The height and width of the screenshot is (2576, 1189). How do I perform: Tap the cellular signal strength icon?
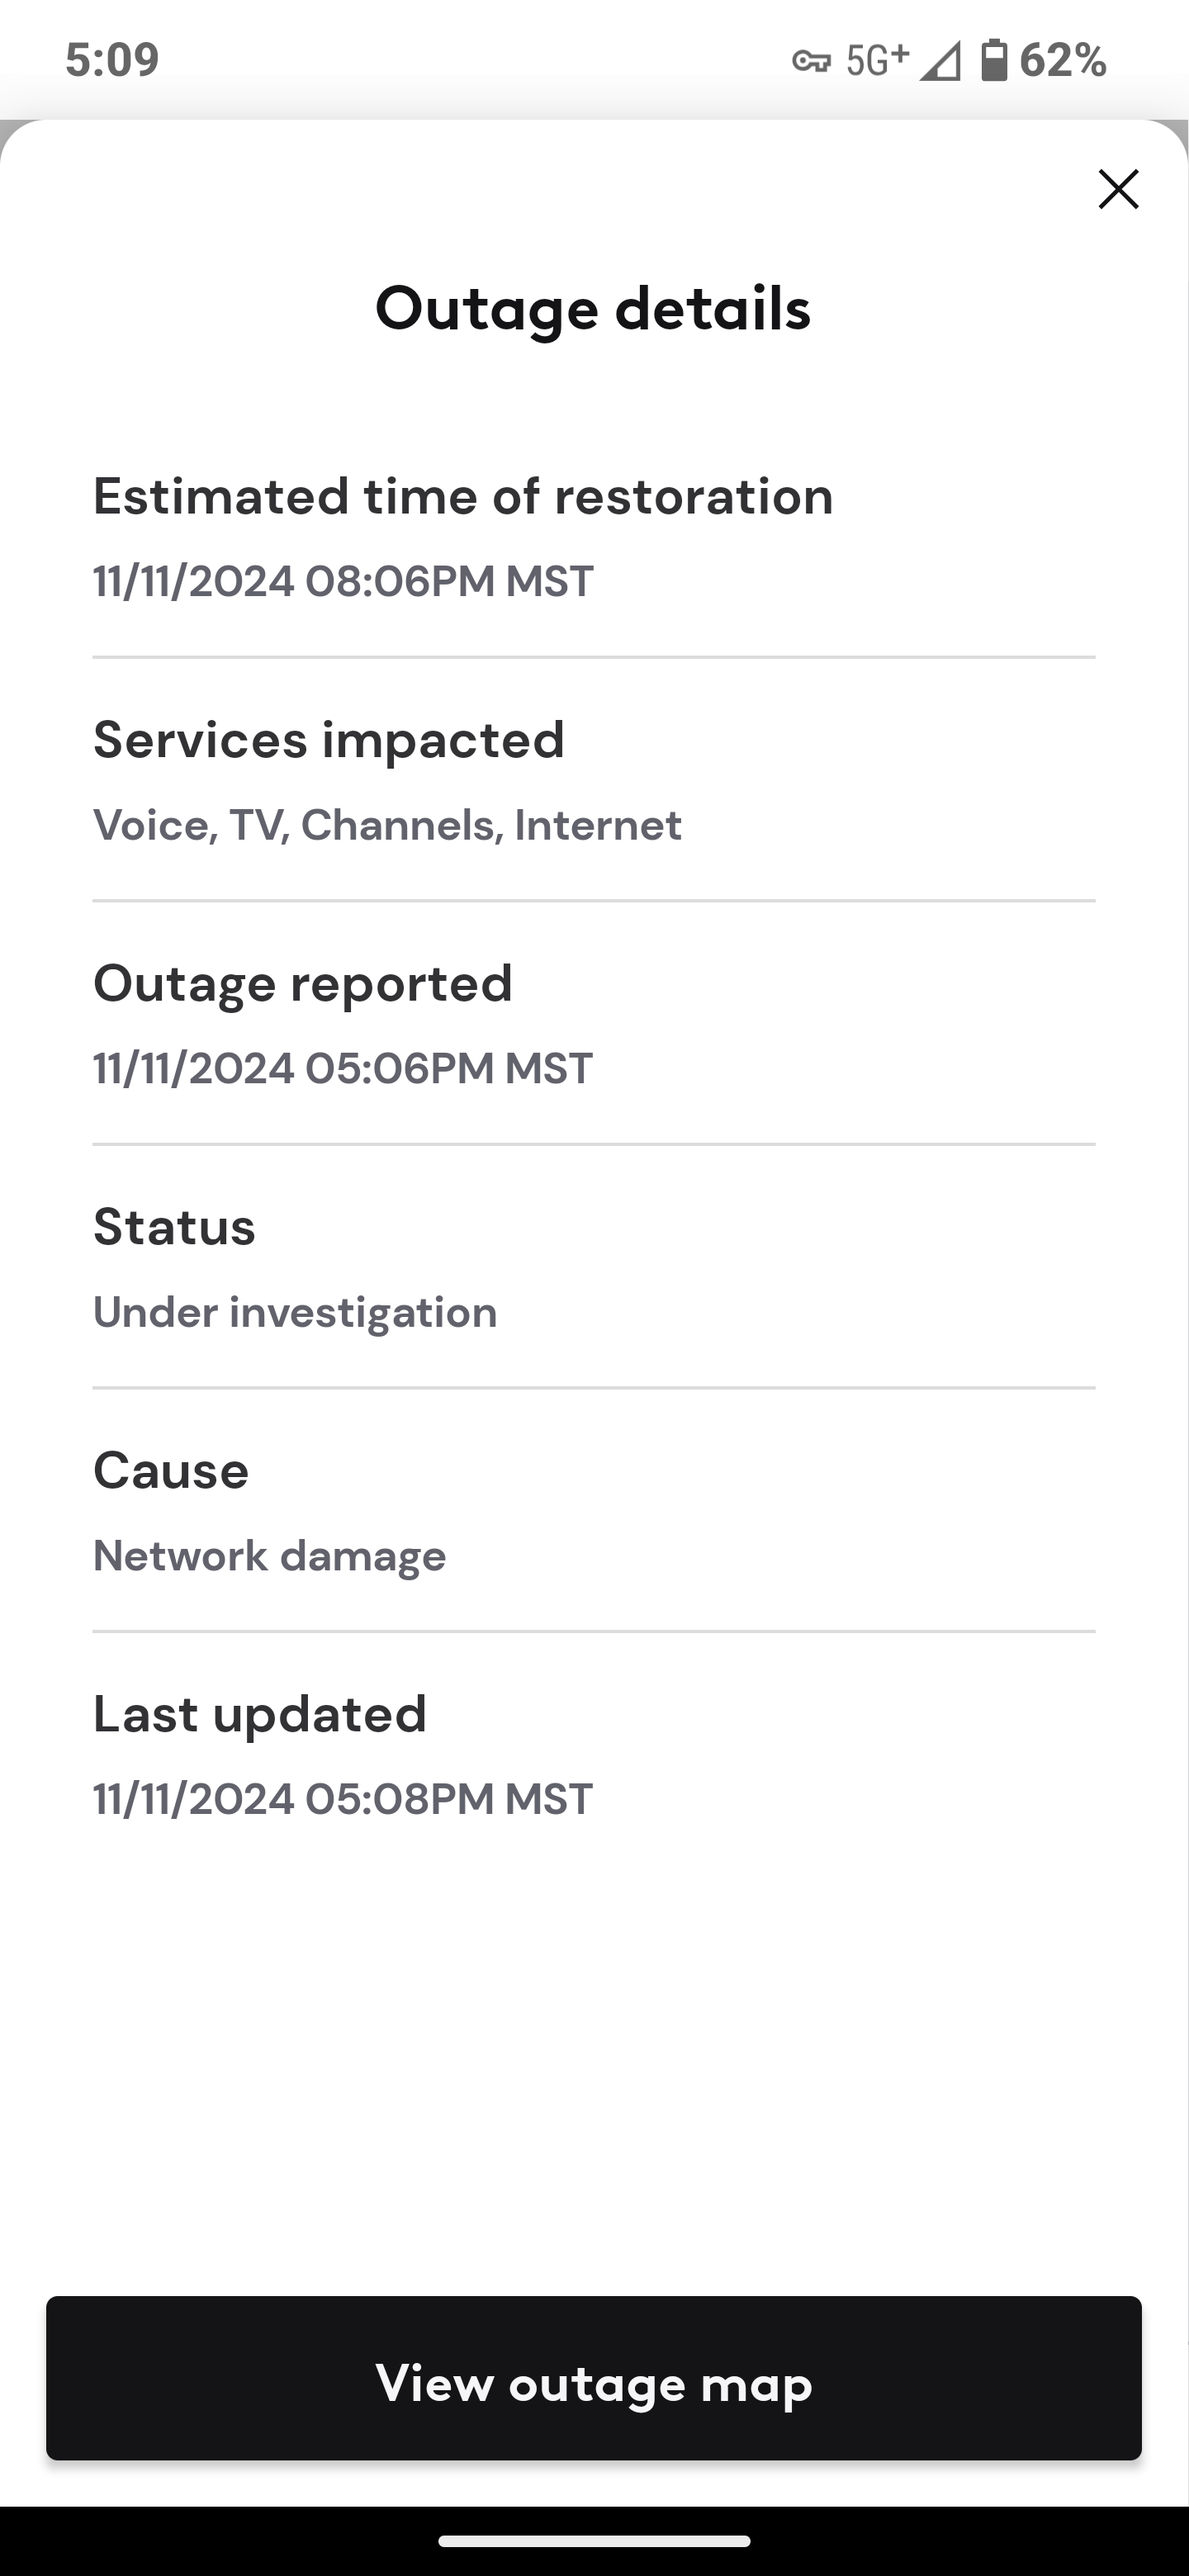click(x=940, y=61)
